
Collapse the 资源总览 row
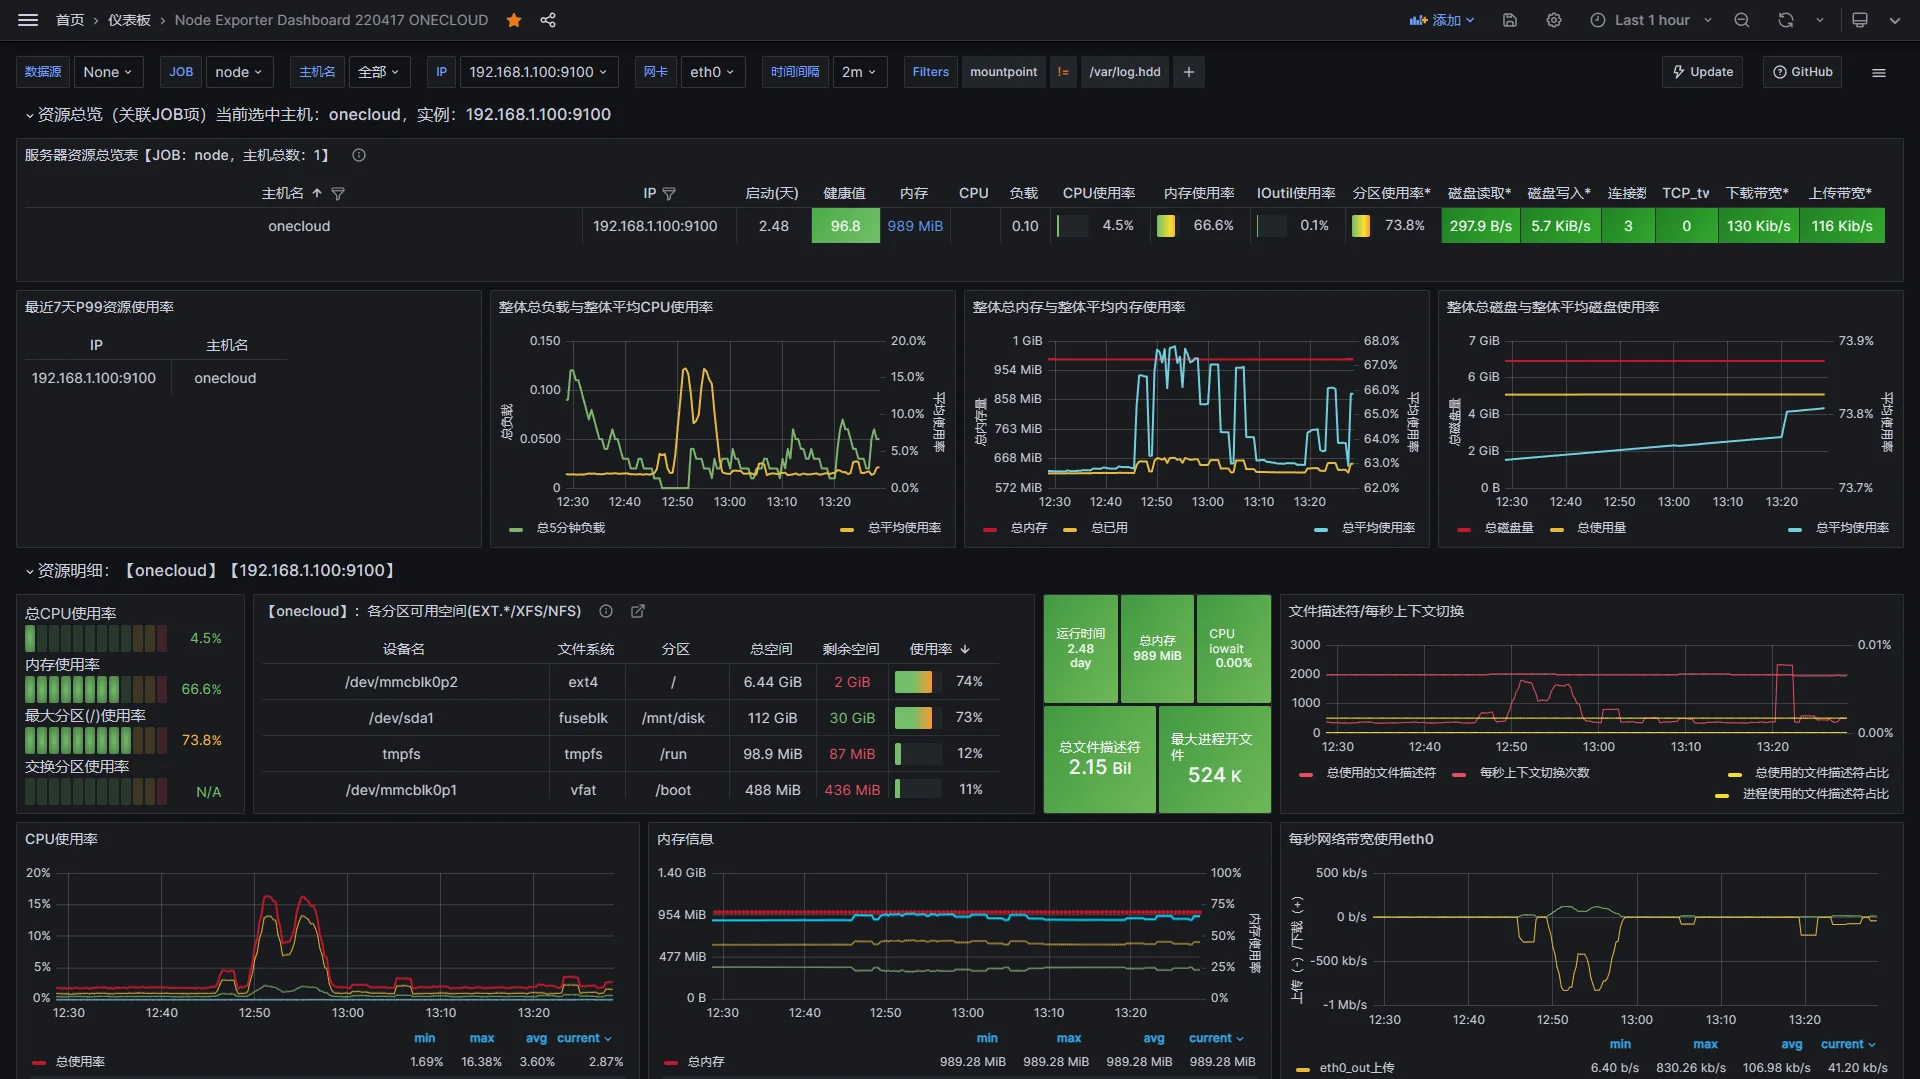coord(30,115)
